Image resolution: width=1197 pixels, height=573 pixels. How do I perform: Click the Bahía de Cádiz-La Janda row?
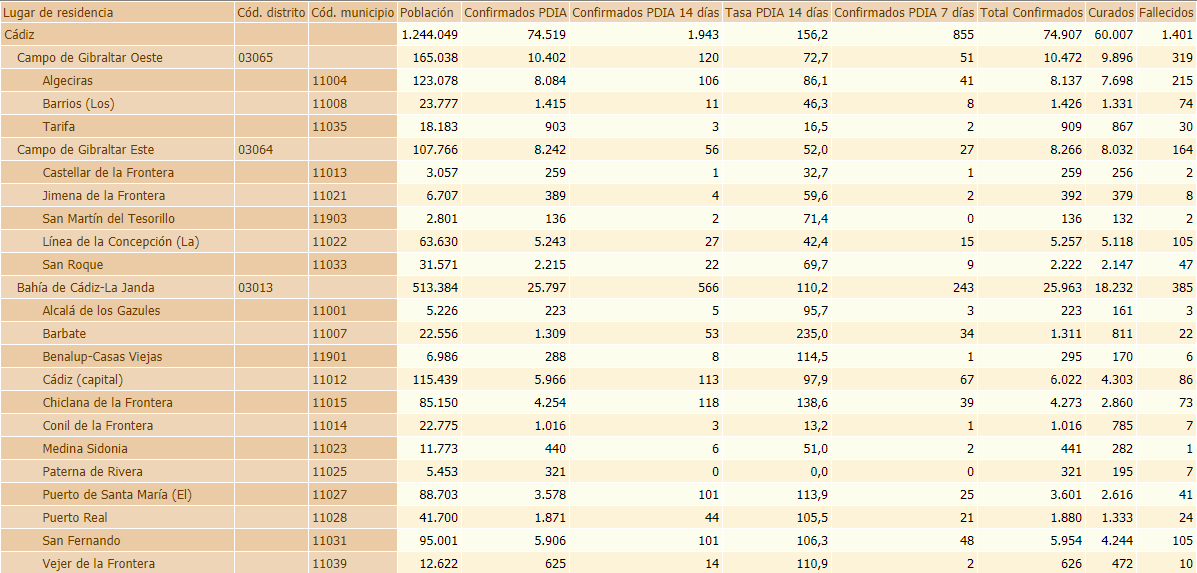click(85, 288)
